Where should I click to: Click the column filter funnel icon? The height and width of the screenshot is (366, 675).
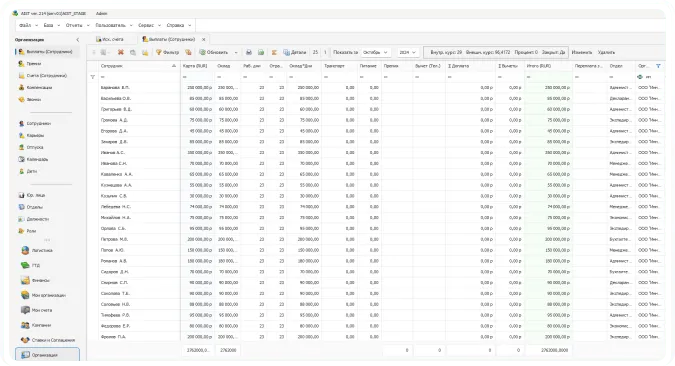click(x=658, y=66)
